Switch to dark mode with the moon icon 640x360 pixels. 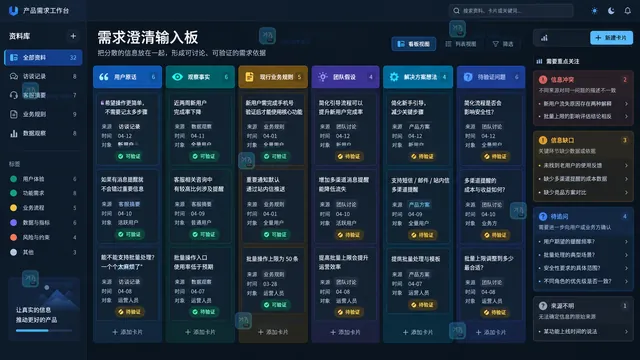pyautogui.click(x=611, y=11)
